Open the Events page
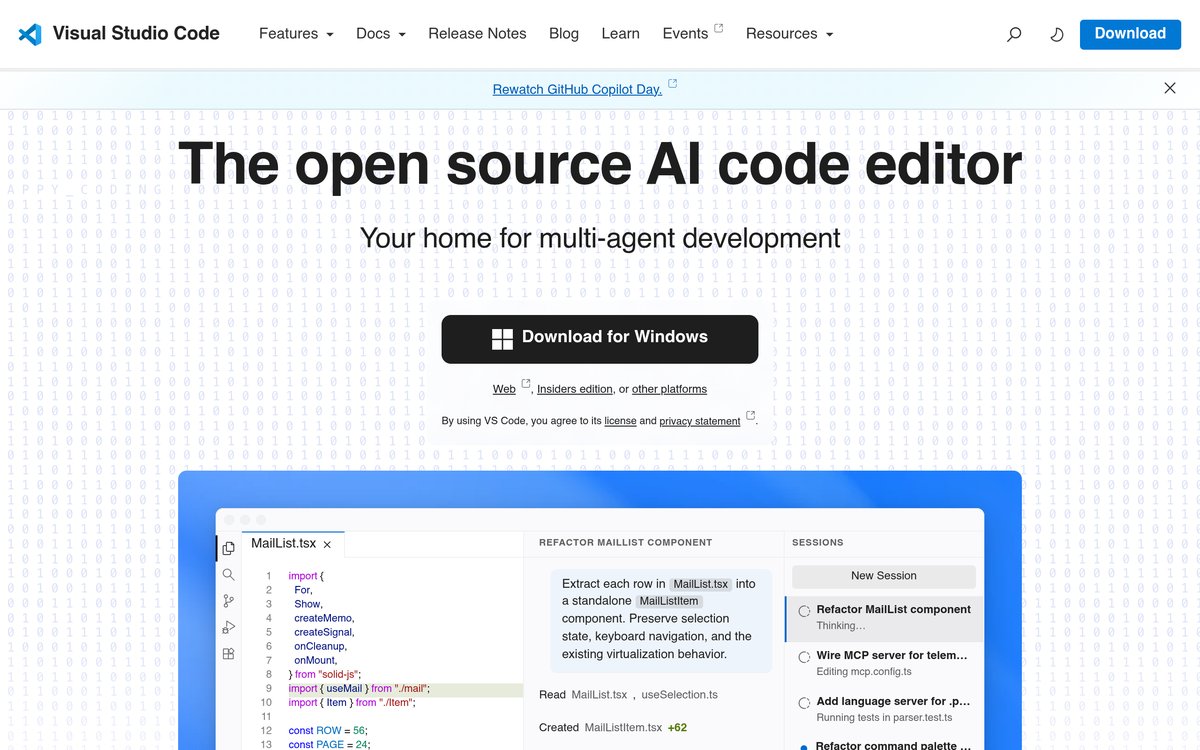This screenshot has height=750, width=1200. (685, 34)
